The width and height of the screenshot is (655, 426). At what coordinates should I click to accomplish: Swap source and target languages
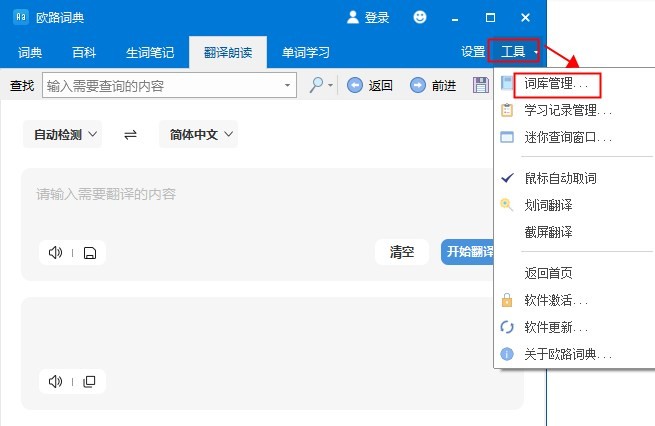tap(130, 134)
